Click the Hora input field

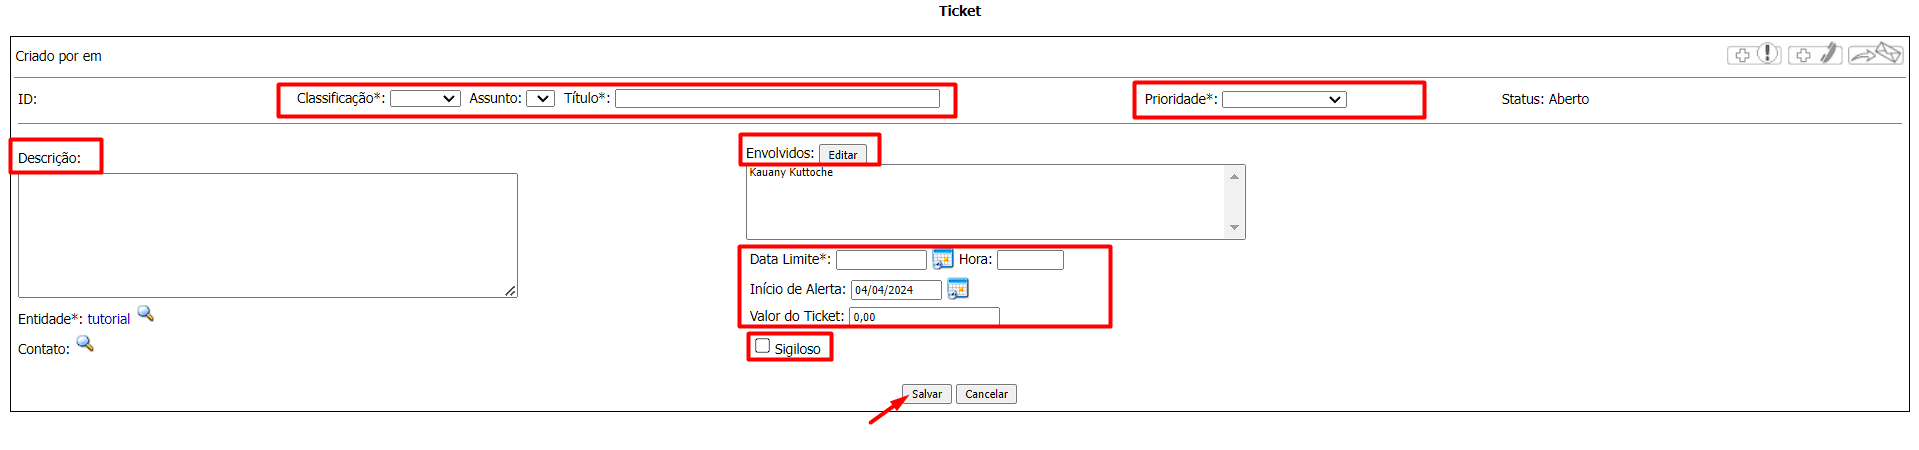(x=1029, y=260)
